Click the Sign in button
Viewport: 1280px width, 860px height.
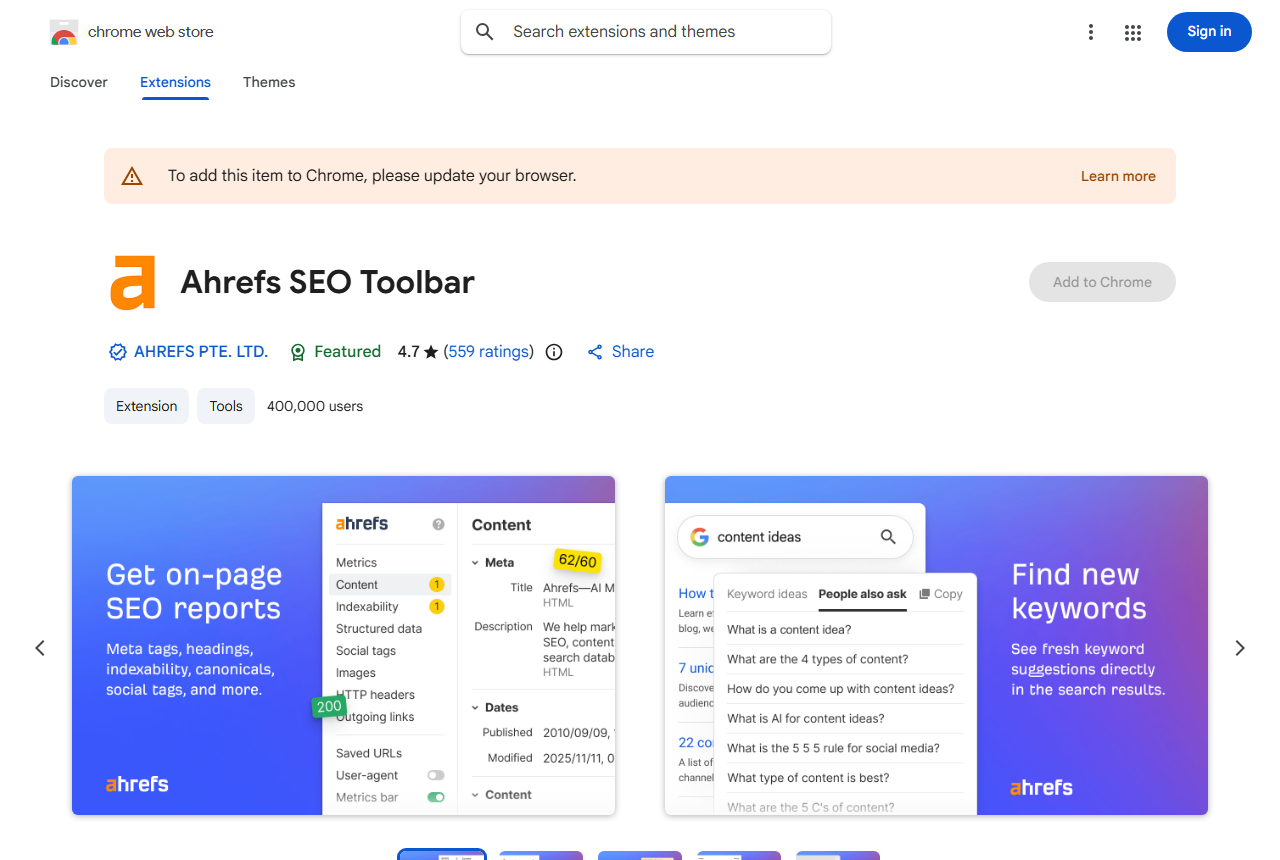click(x=1209, y=32)
